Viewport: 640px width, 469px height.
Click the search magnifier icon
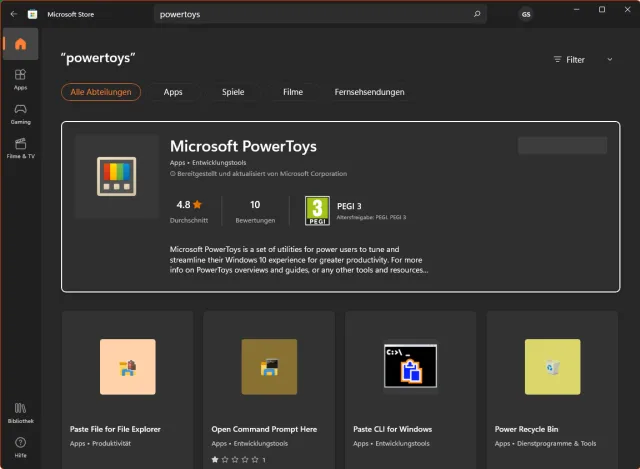click(x=477, y=14)
